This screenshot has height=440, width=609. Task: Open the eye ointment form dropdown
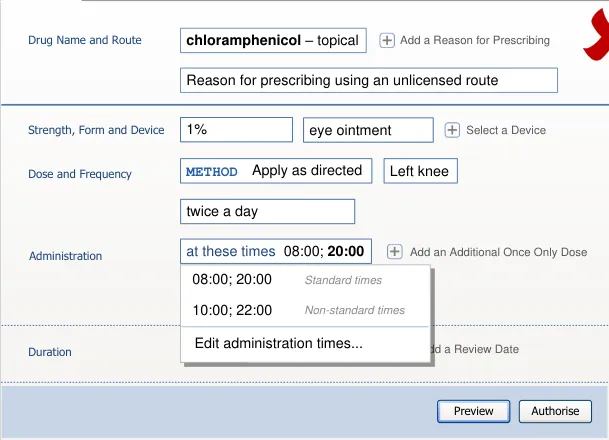(367, 130)
